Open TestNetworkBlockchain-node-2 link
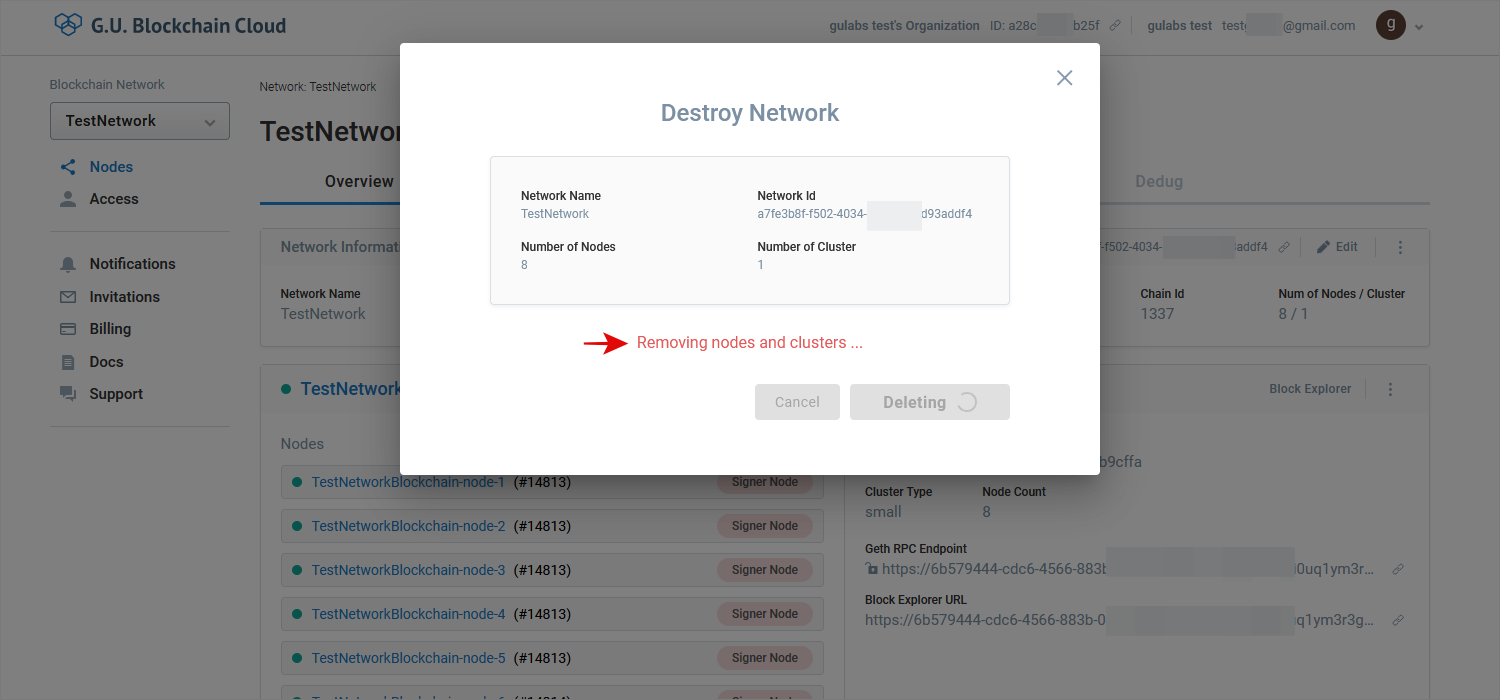The height and width of the screenshot is (700, 1500). tap(408, 526)
